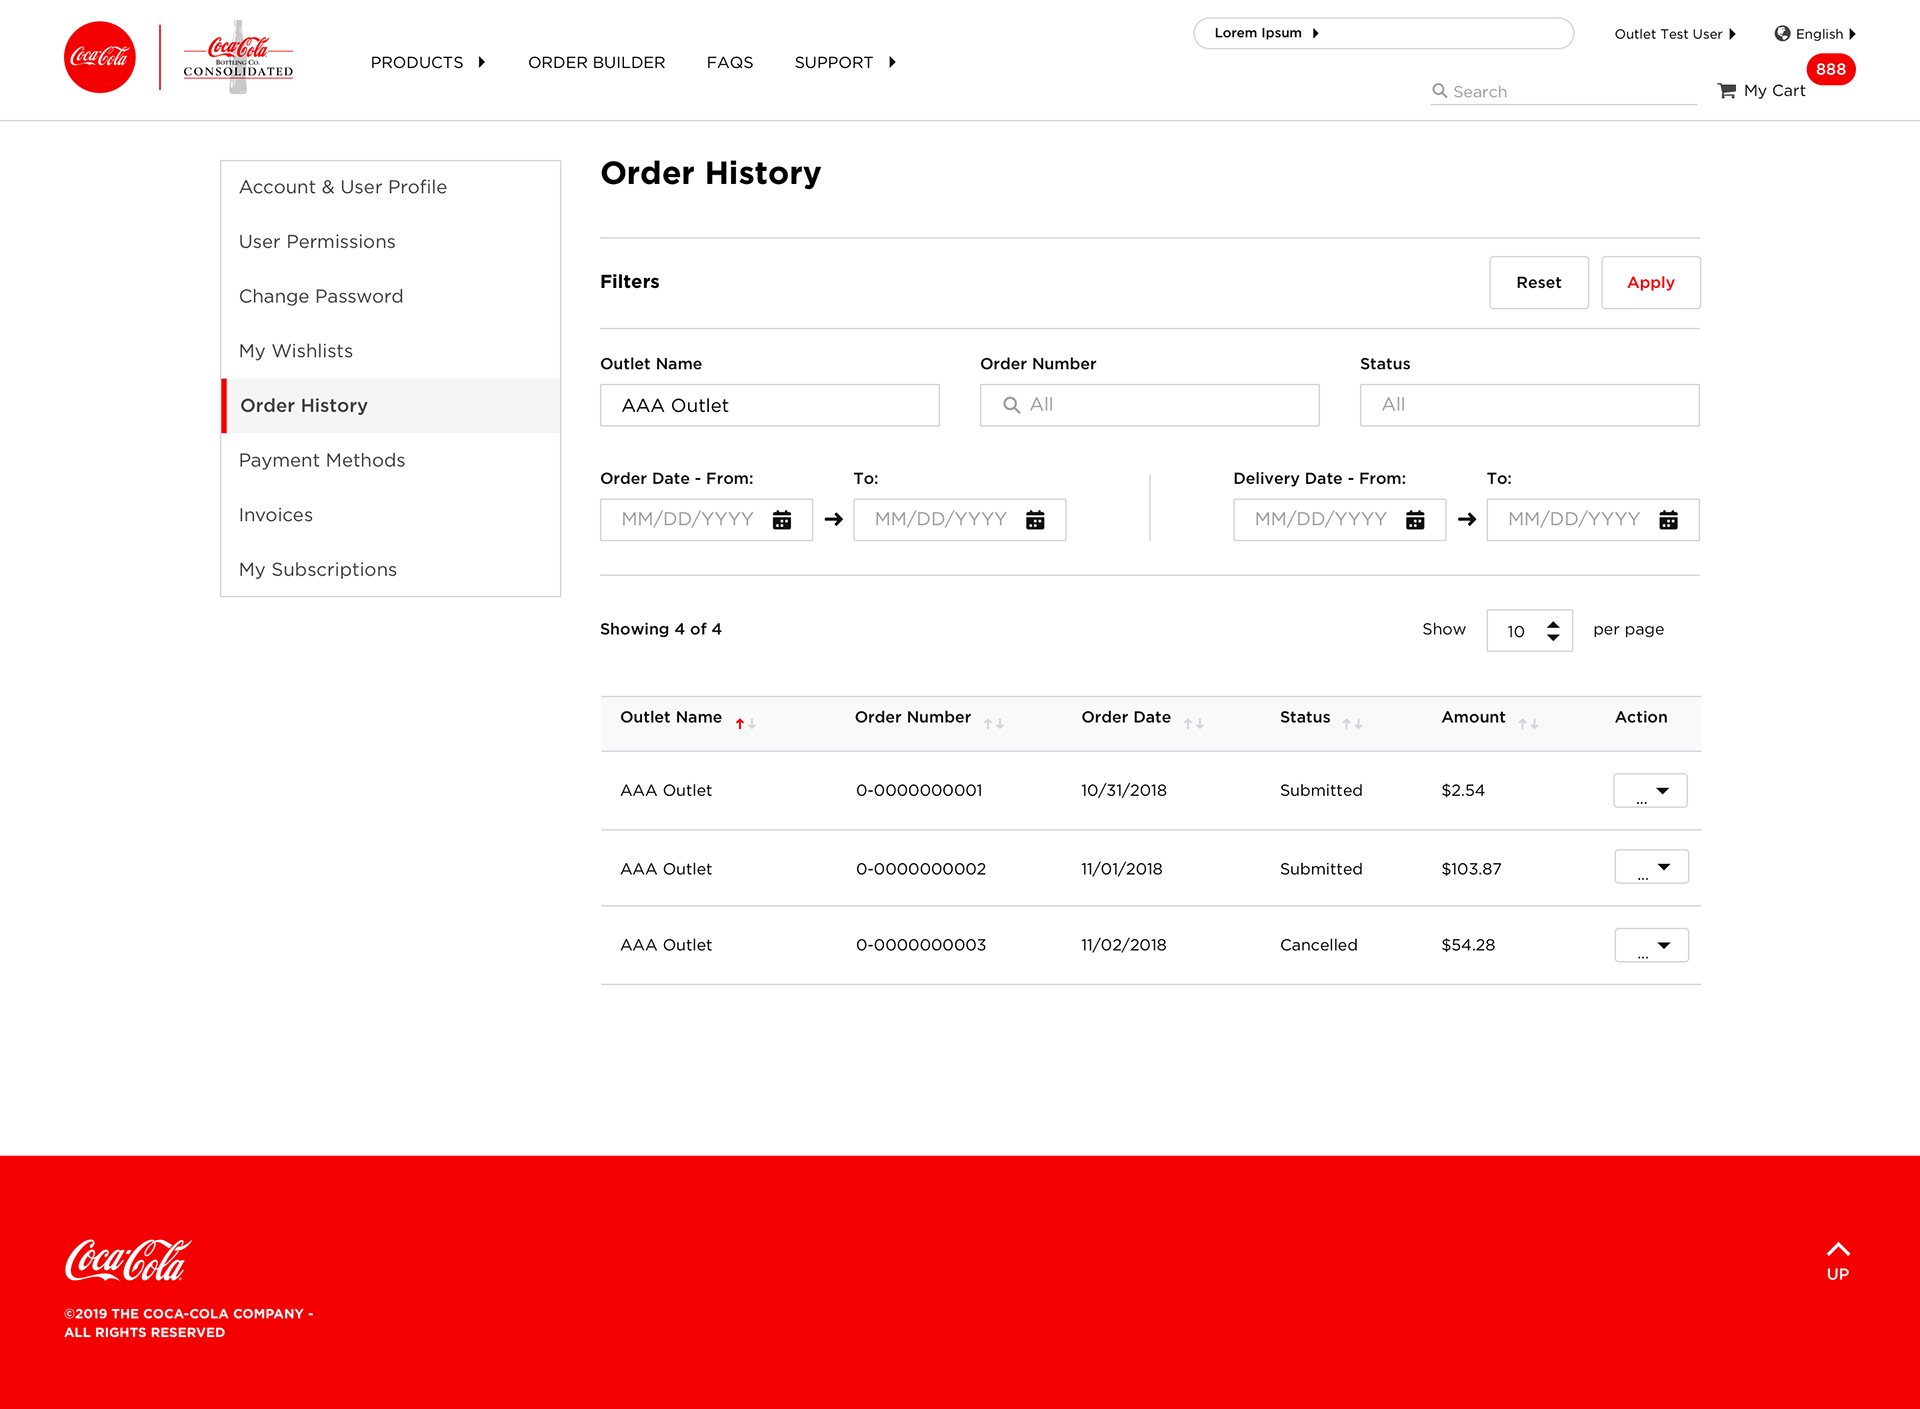Open action dropdown for order 0-0000000002
This screenshot has width=1920, height=1409.
(1651, 866)
